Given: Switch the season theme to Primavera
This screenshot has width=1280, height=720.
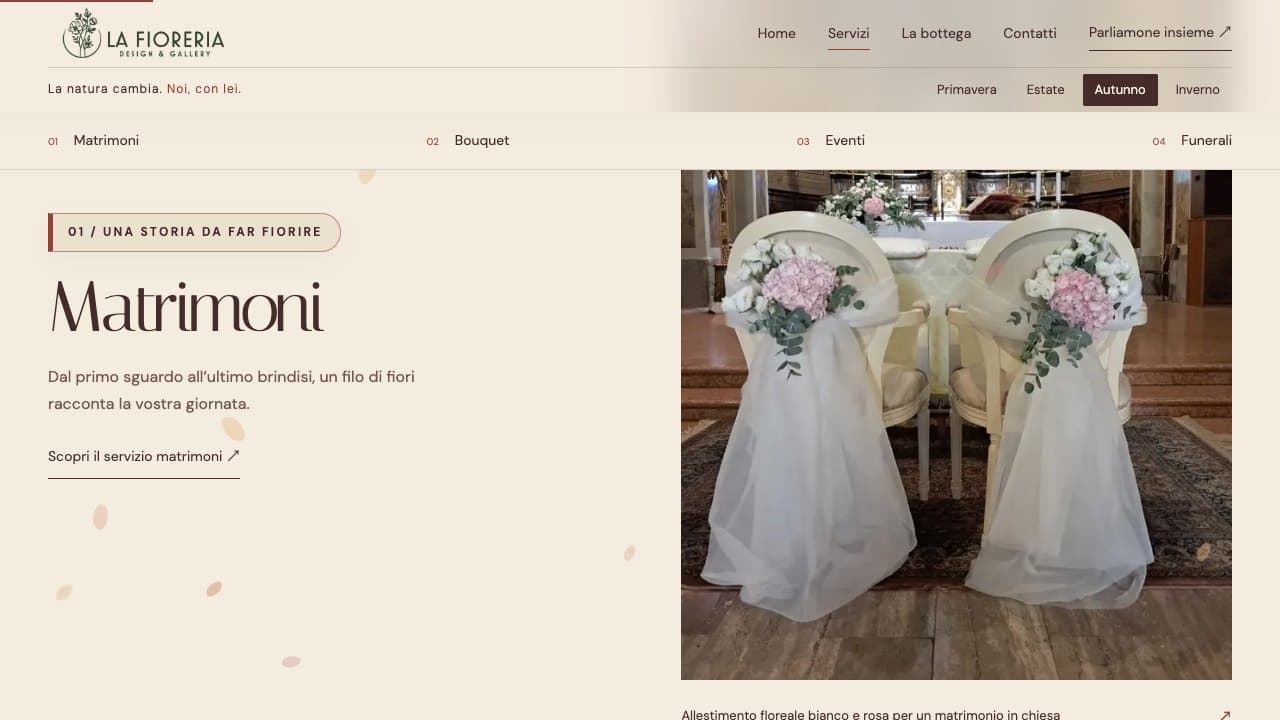Looking at the screenshot, I should [x=966, y=90].
